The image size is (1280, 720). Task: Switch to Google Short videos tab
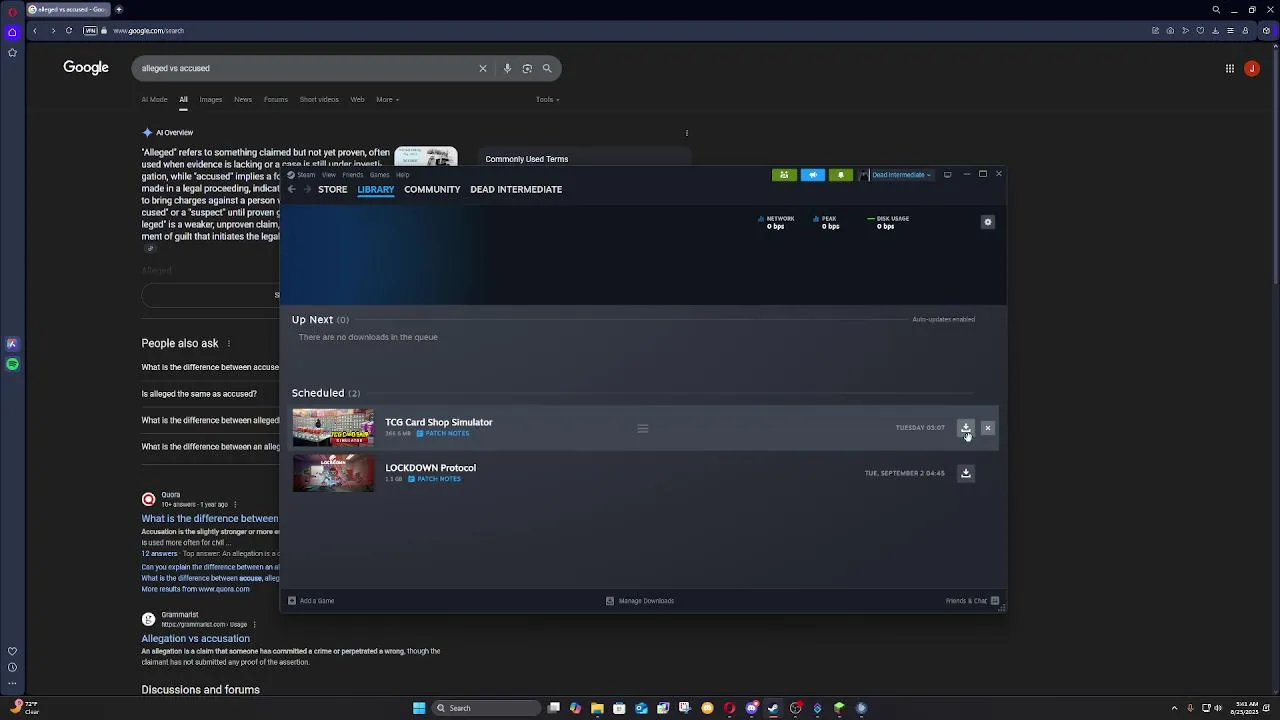(319, 99)
